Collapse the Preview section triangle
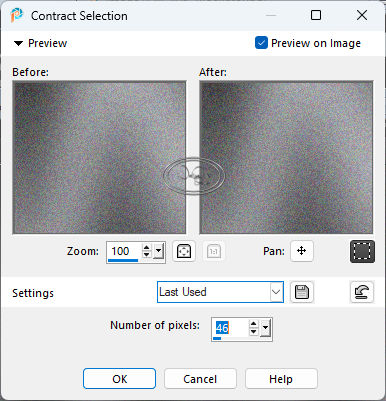Screen dimensions: 386x401 pyautogui.click(x=18, y=43)
